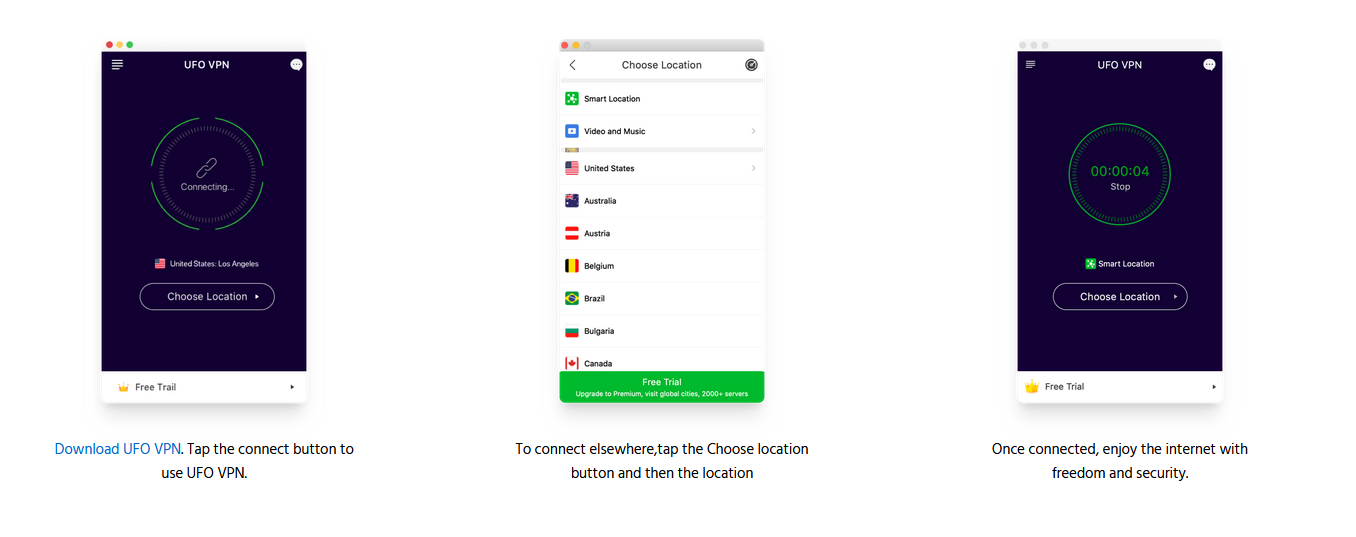Expand United States server list chevron

click(753, 168)
